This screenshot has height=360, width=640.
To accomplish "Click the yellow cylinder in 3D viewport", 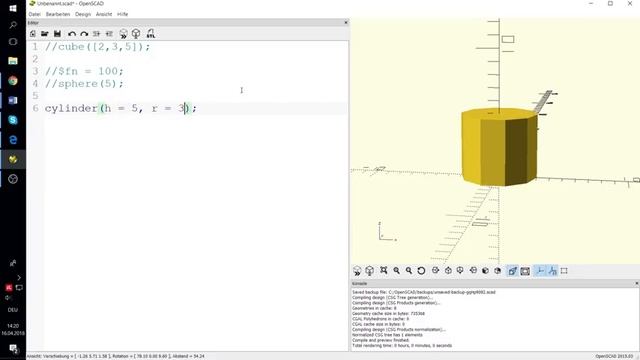I will point(499,147).
